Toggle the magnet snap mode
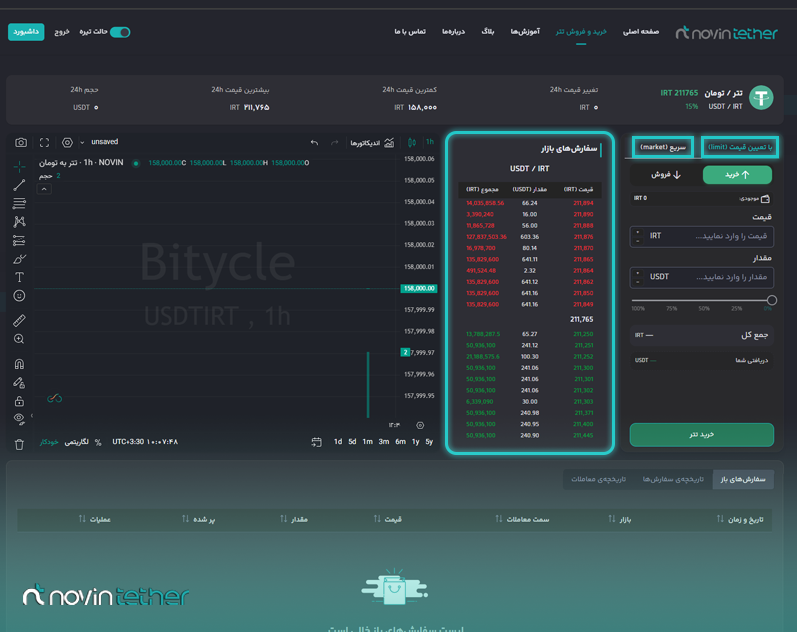This screenshot has height=632, width=797. click(19, 364)
